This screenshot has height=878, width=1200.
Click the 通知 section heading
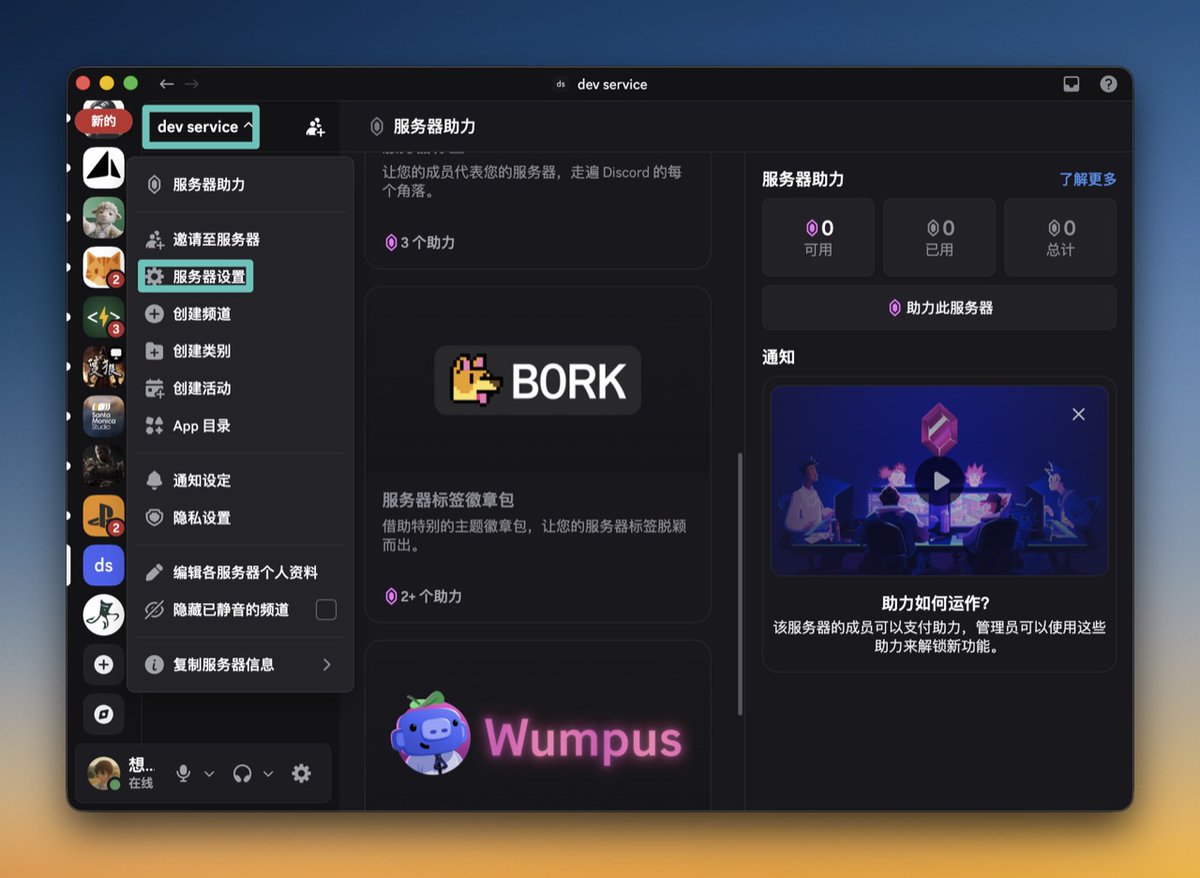[x=778, y=357]
